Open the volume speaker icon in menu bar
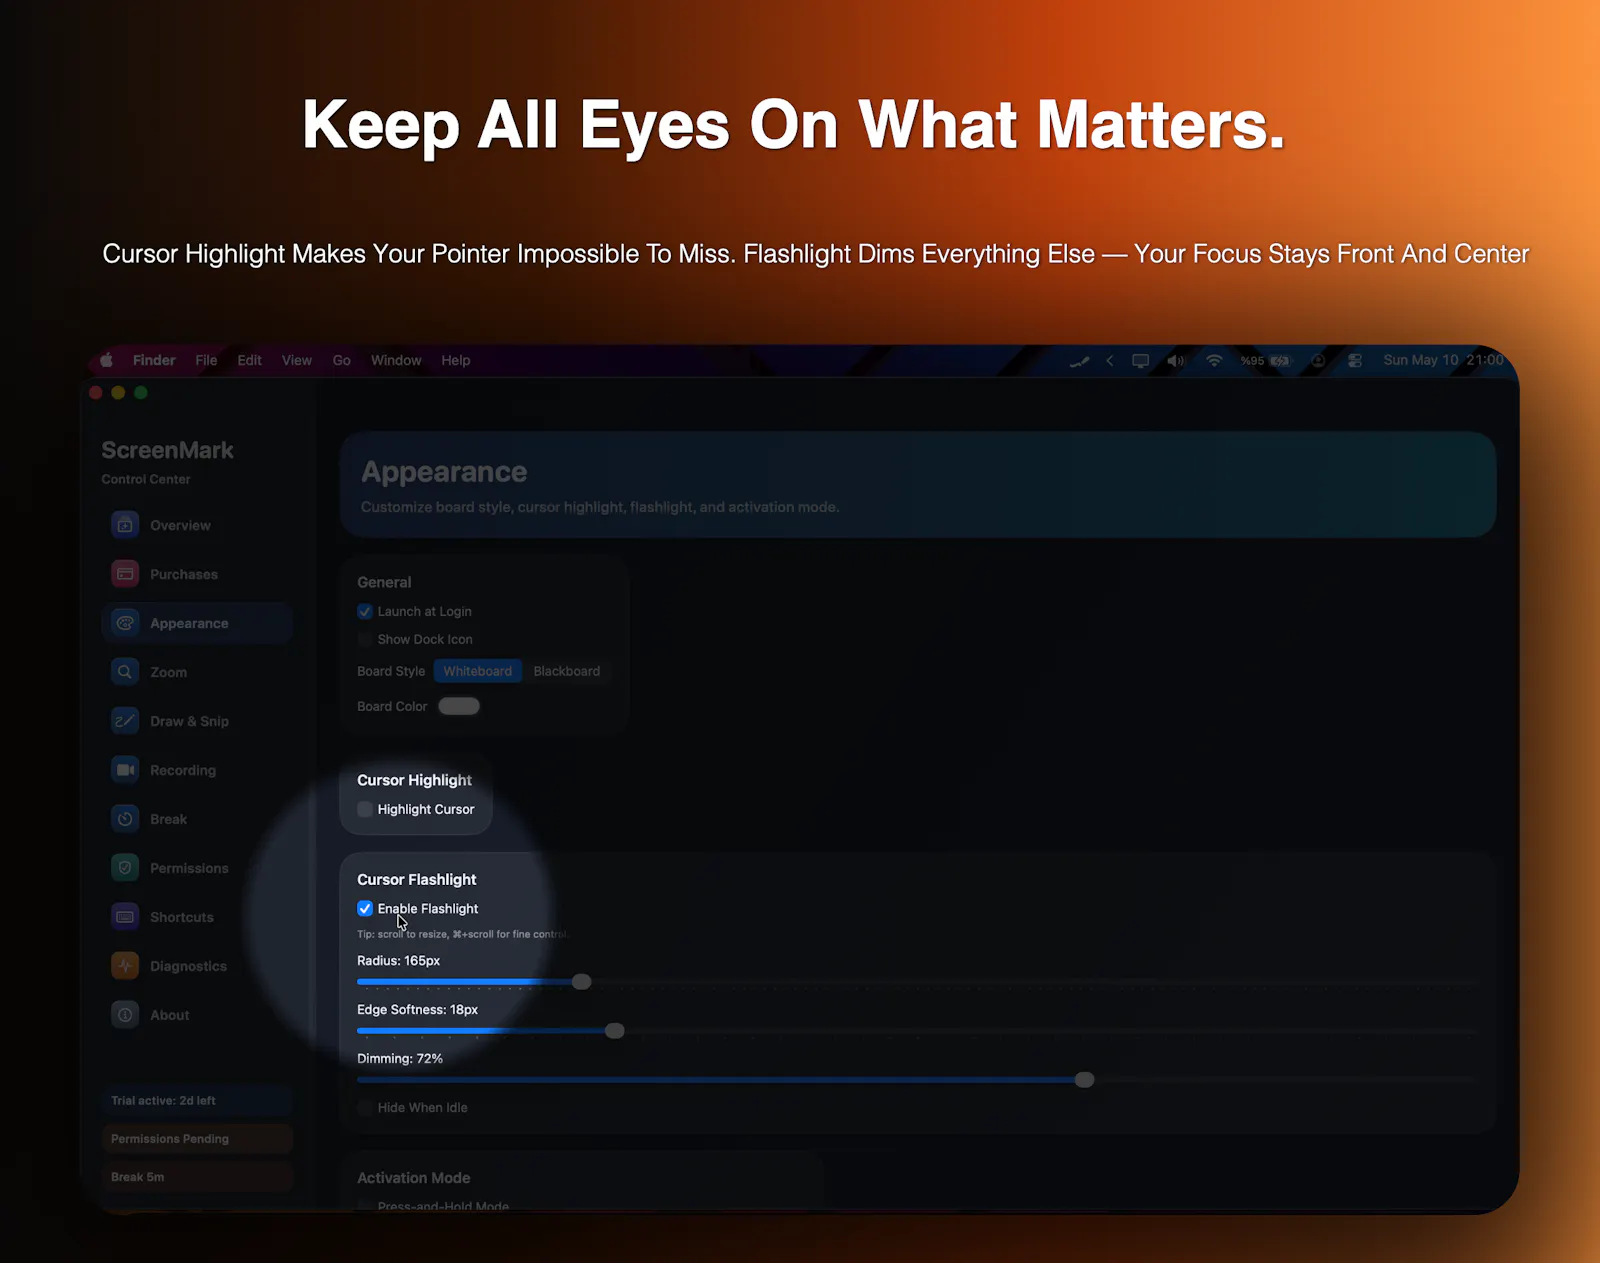1600x1263 pixels. click(1176, 361)
